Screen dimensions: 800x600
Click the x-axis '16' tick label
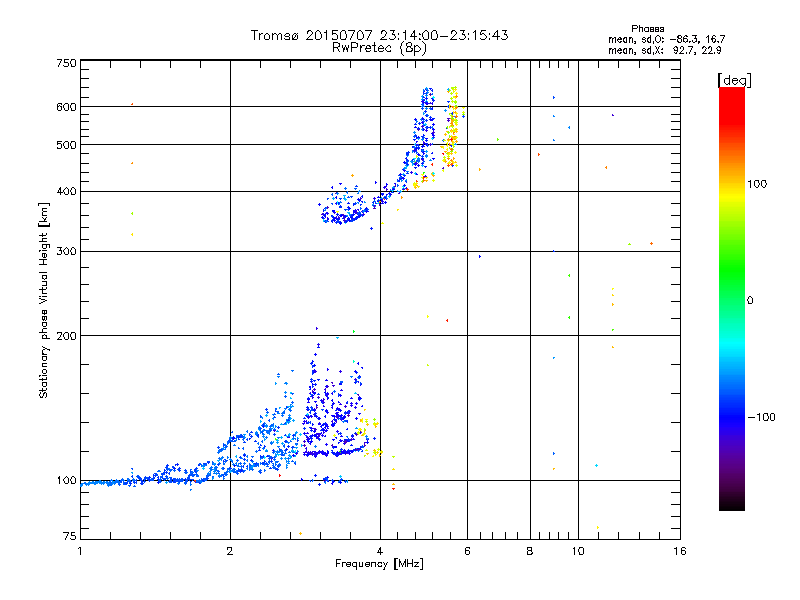tap(680, 551)
